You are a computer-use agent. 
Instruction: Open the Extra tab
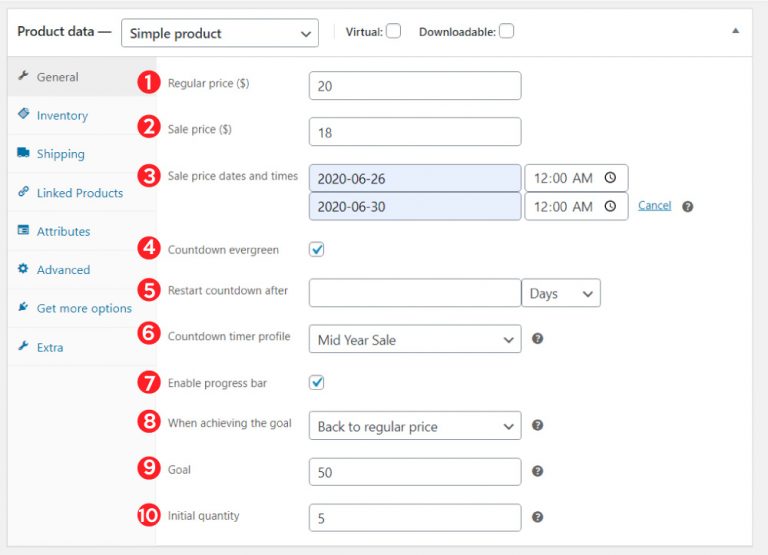pyautogui.click(x=82, y=347)
